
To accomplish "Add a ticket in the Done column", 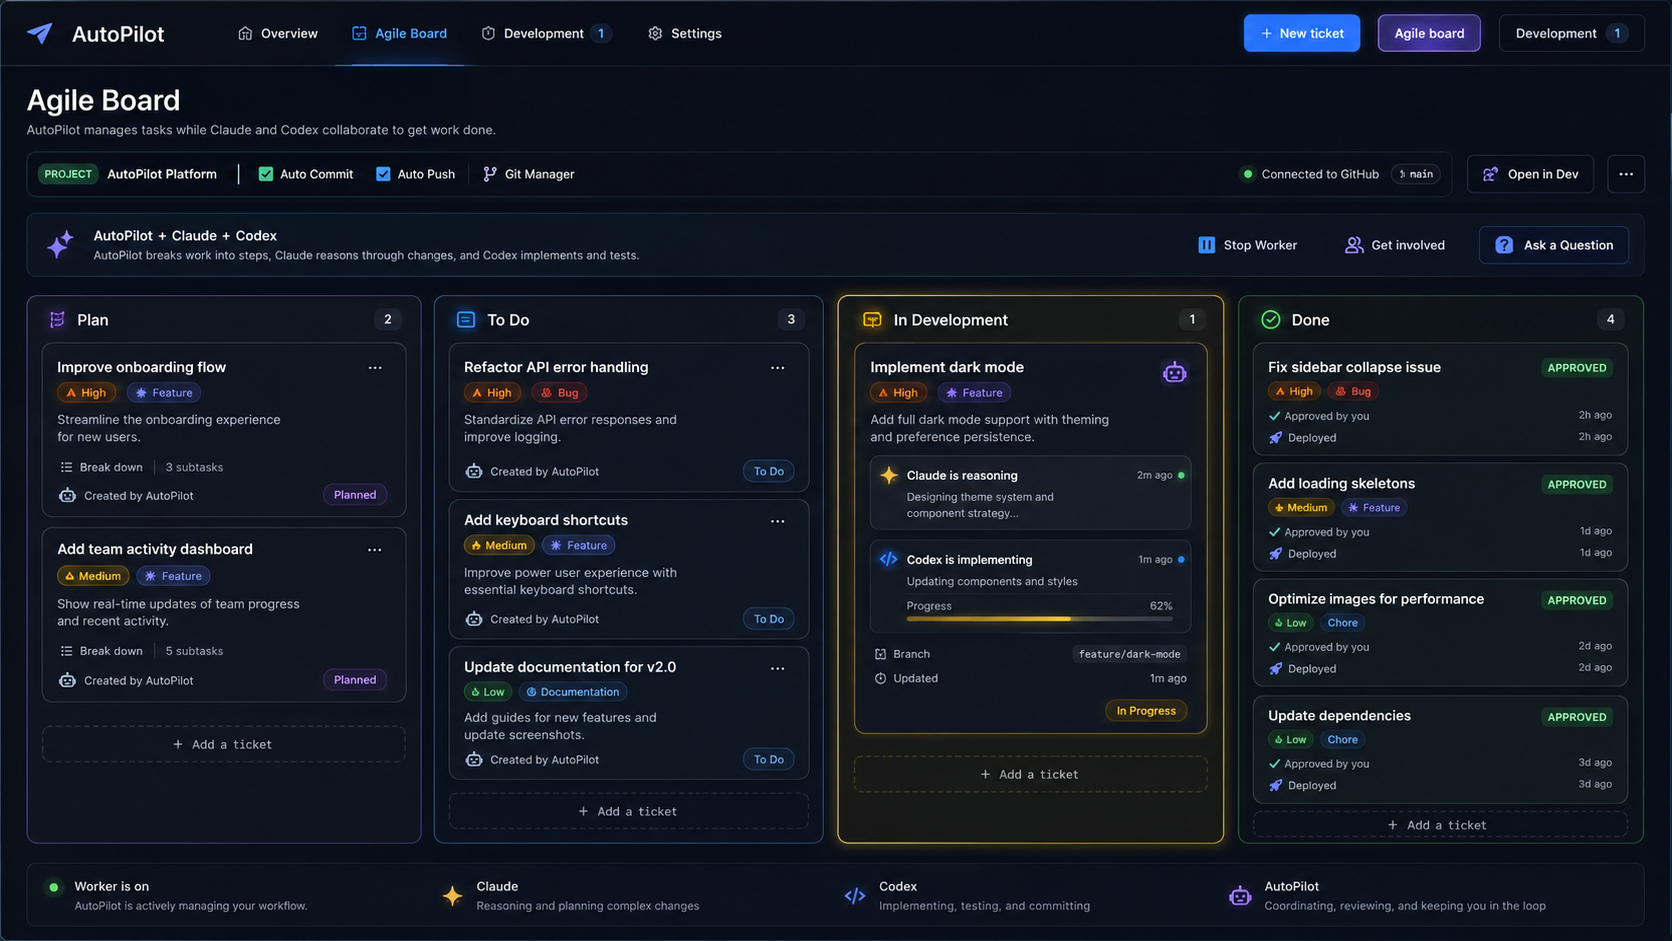I will [1439, 826].
